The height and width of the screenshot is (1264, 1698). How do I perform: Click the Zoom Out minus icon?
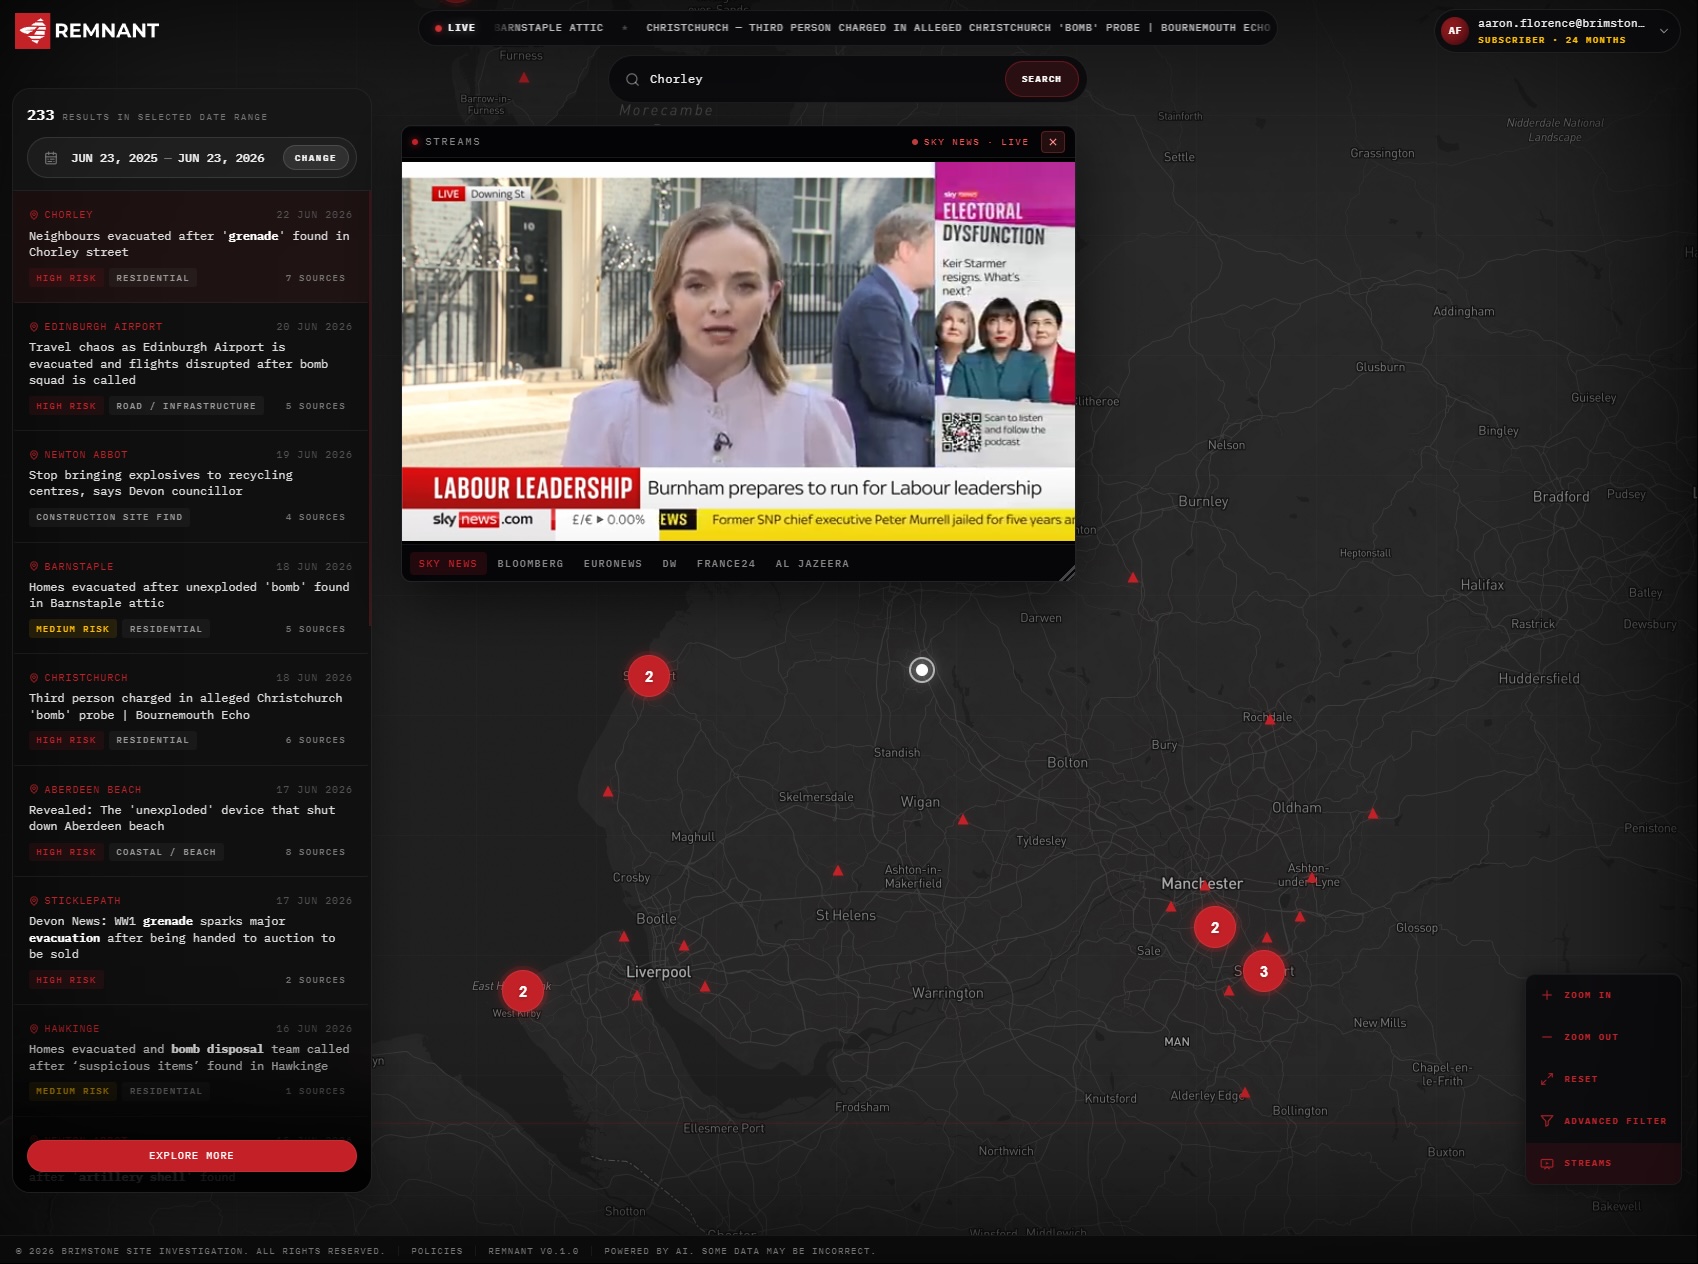click(x=1547, y=1037)
